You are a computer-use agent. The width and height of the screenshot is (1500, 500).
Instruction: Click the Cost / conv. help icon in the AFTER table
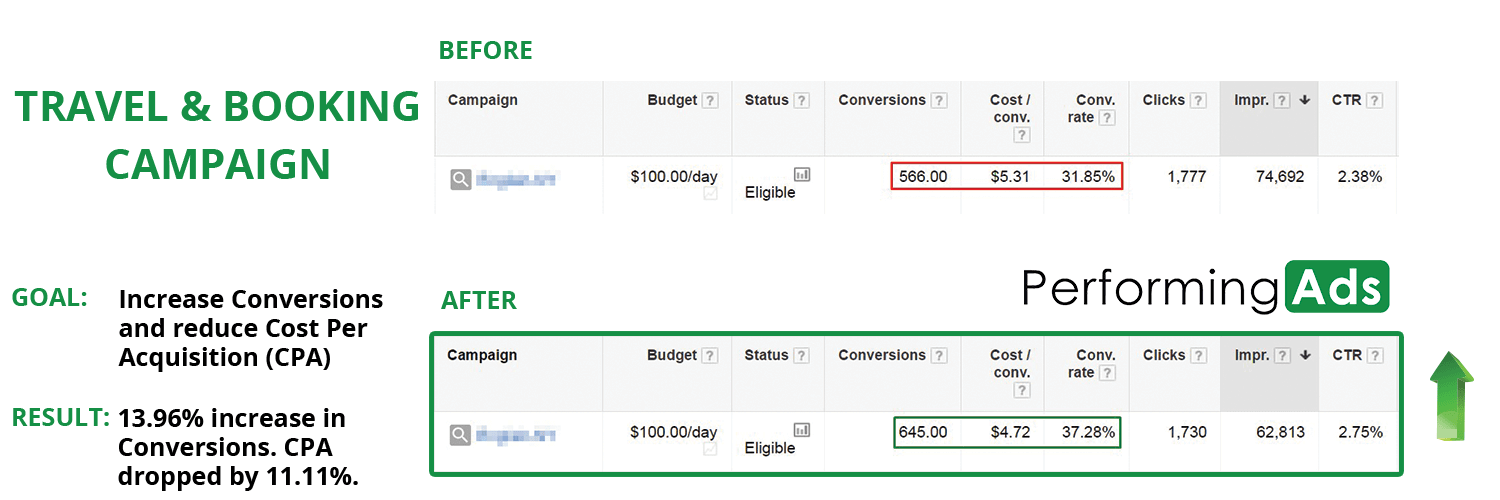[x=1021, y=391]
